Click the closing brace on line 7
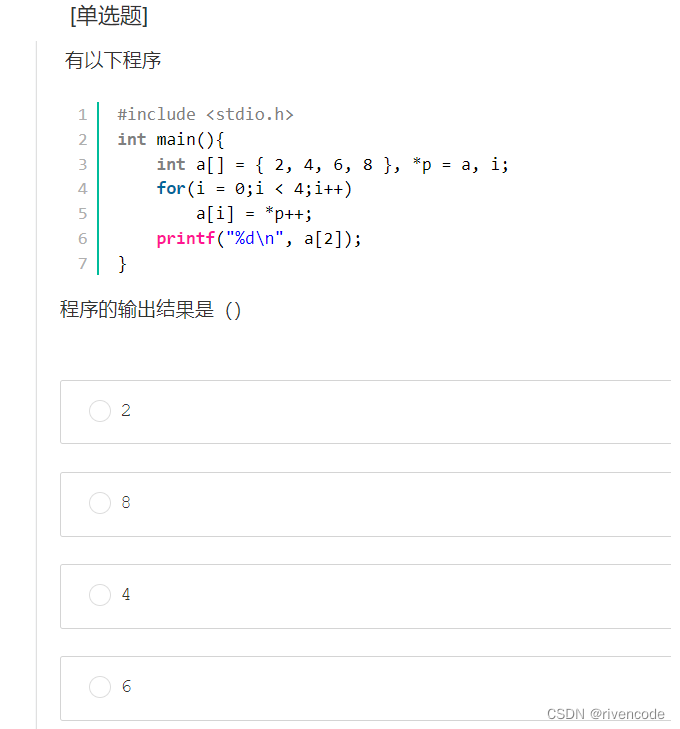This screenshot has height=729, width=680. 122,264
